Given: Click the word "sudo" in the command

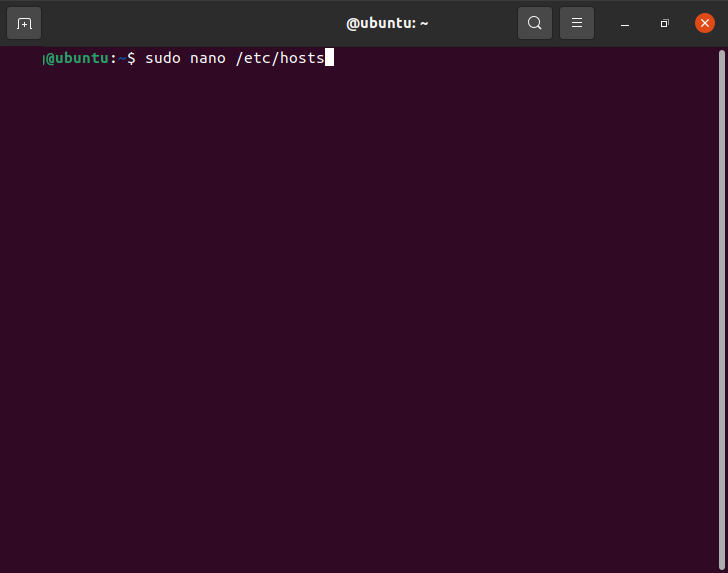Looking at the screenshot, I should [163, 58].
